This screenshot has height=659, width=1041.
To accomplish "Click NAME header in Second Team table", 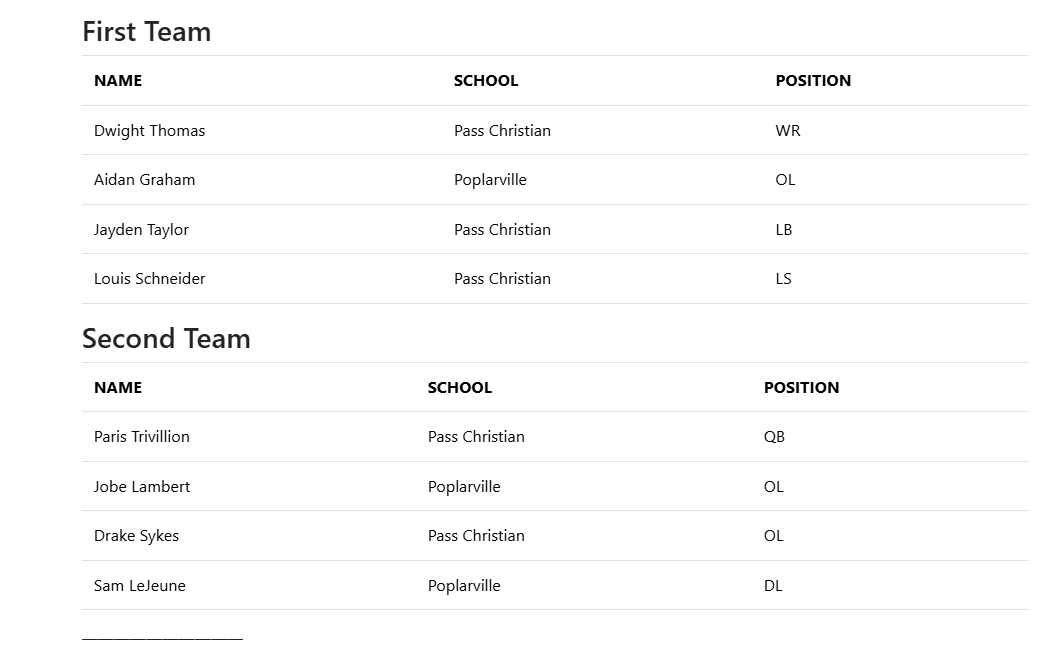I will (118, 388).
